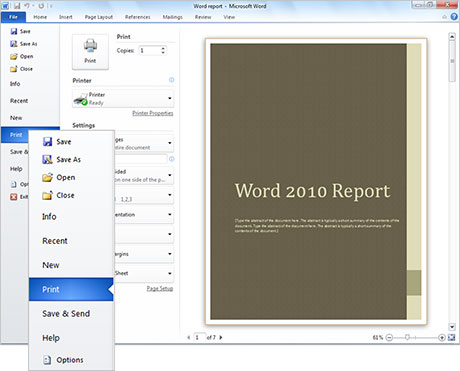Click the Pages range input field
460x371 pixels.
(141, 159)
